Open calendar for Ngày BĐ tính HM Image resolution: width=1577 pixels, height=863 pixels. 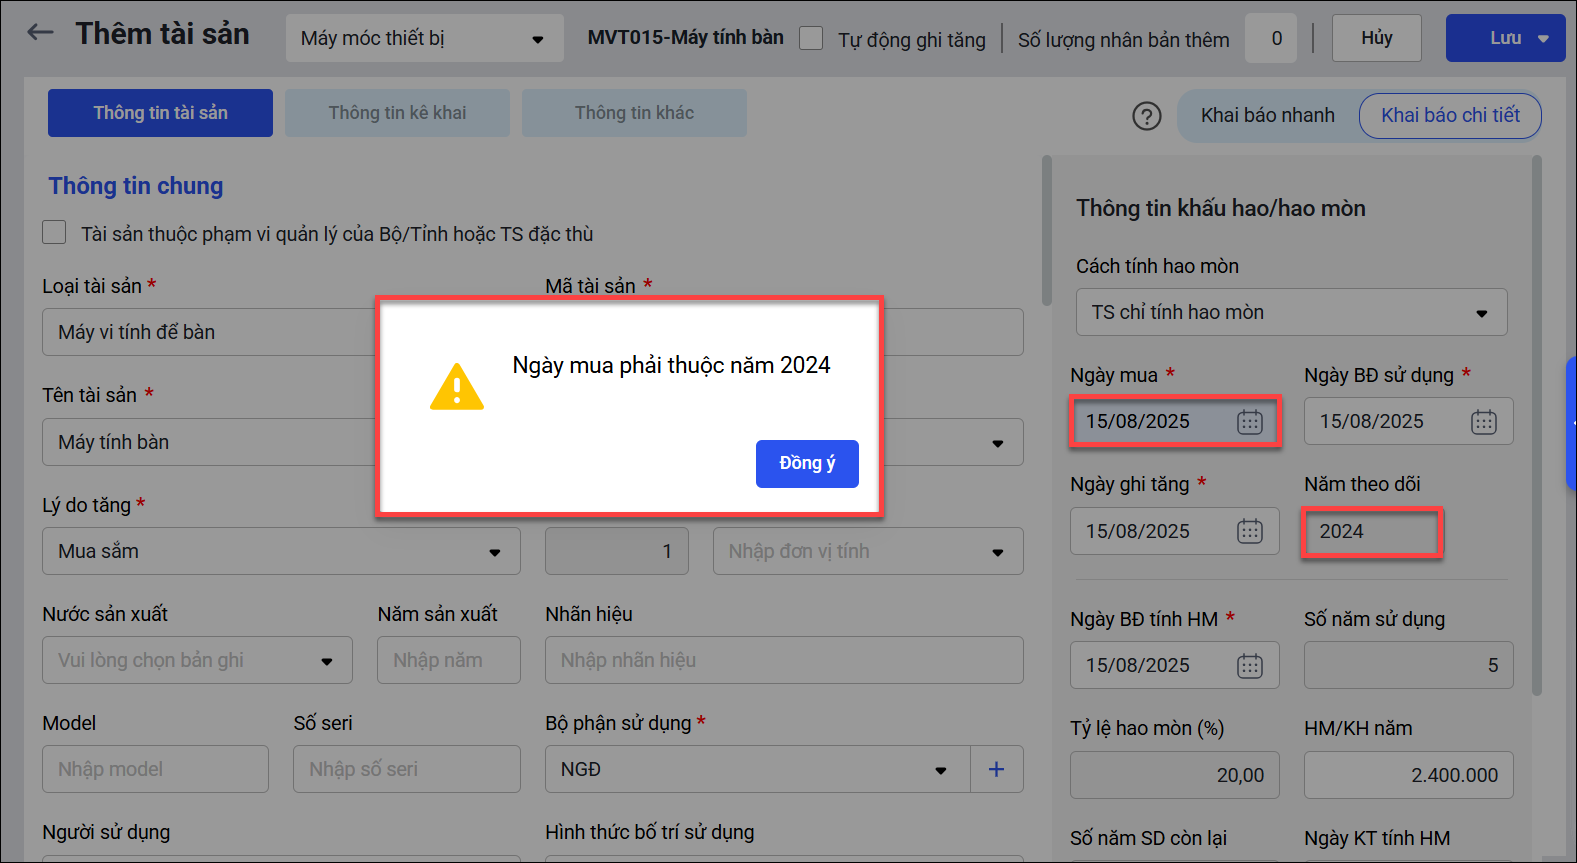1249,666
